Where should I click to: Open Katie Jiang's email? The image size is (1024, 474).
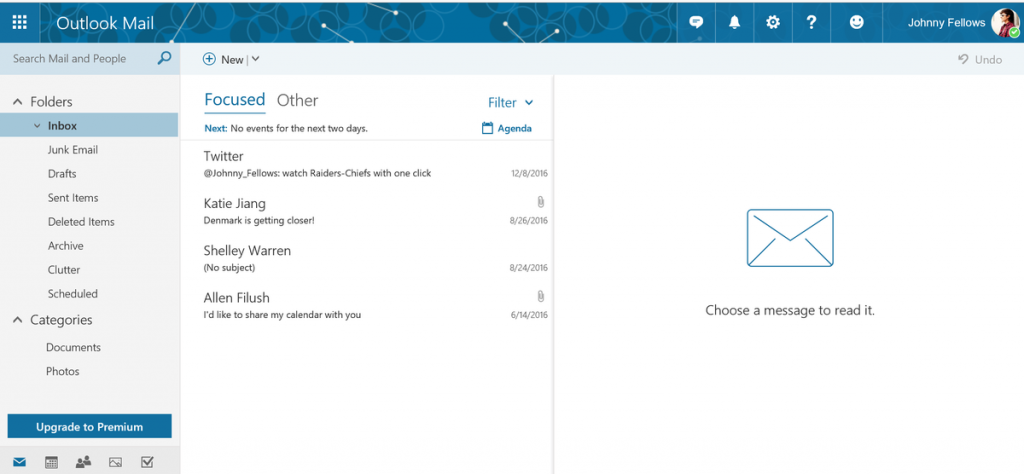point(366,212)
